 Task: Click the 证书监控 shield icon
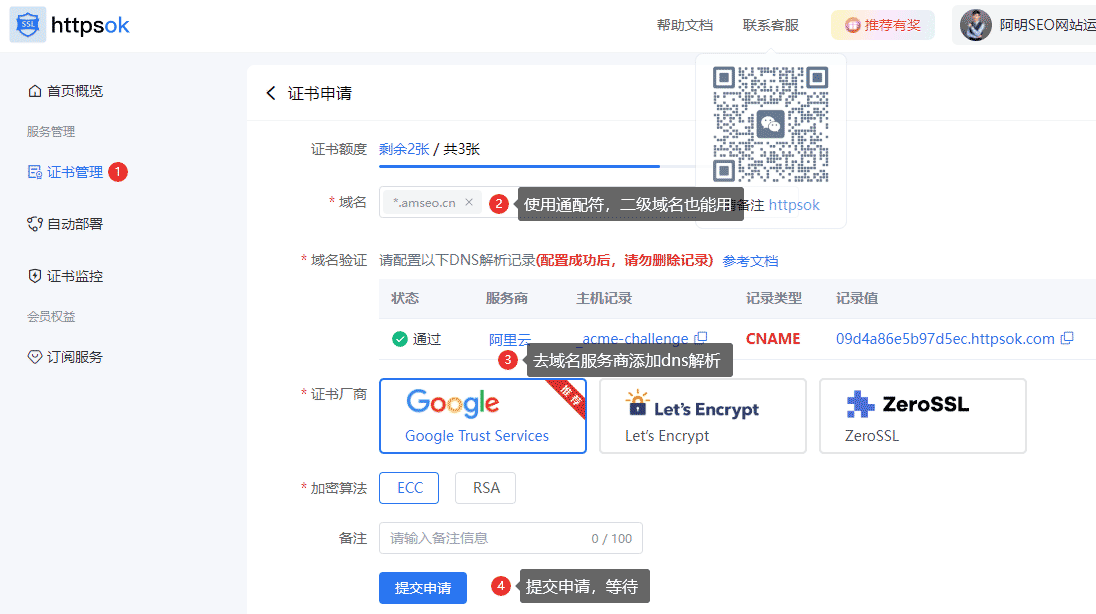[34, 276]
